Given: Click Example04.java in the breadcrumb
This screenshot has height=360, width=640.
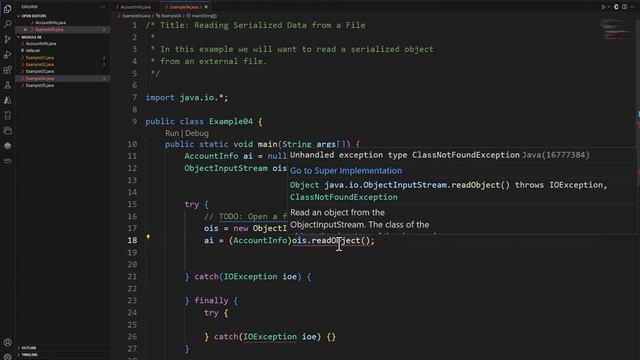Looking at the screenshot, I should coord(136,16).
